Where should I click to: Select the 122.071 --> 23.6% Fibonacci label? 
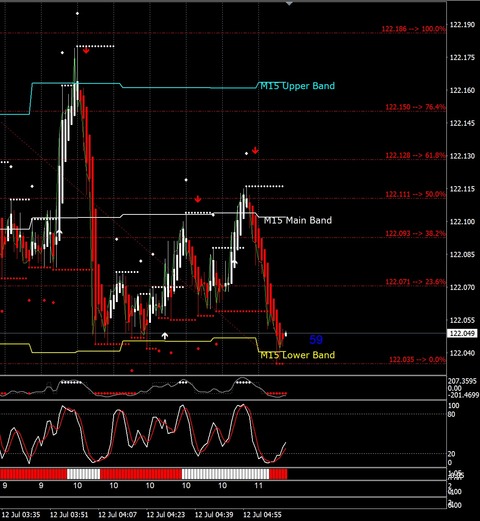tap(415, 282)
